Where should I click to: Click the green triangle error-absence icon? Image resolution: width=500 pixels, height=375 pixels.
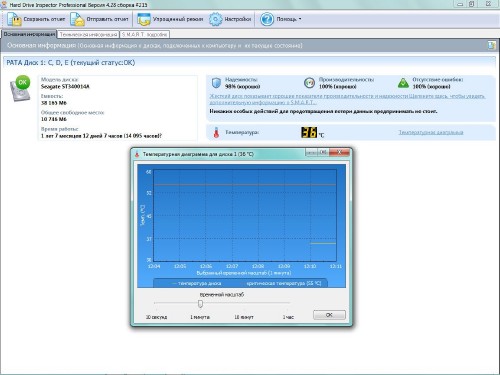point(403,83)
